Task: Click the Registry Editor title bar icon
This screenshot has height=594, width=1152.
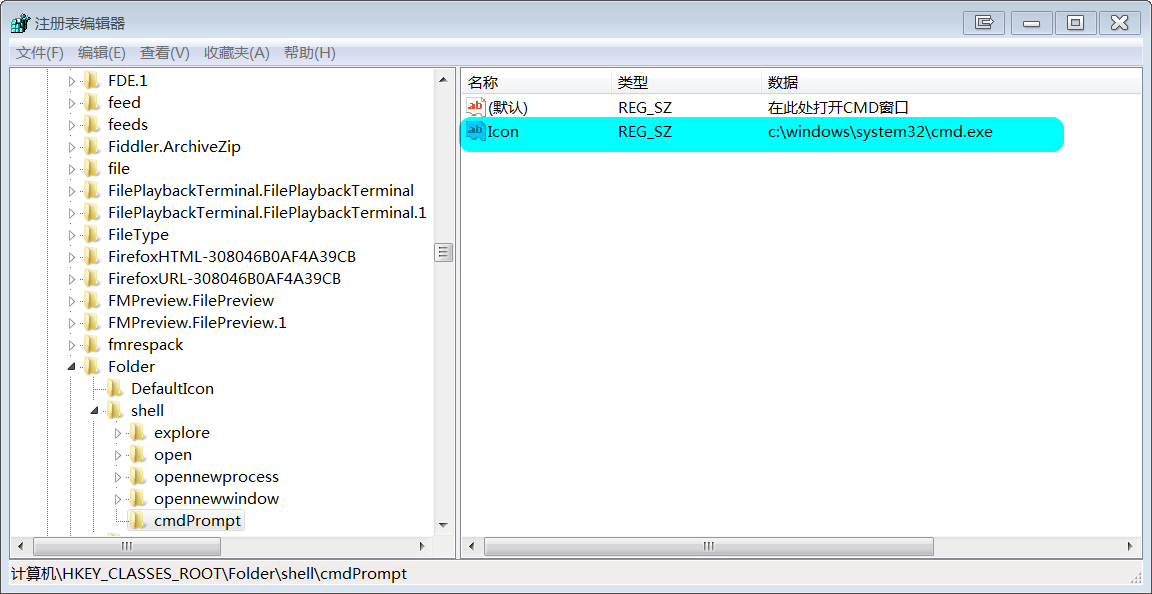Action: 21,24
